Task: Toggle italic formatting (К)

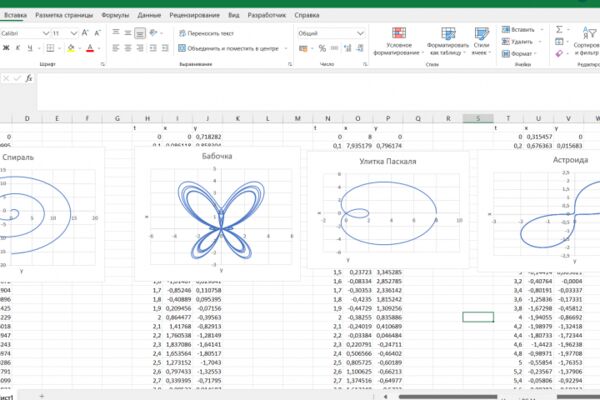Action: tap(18, 48)
